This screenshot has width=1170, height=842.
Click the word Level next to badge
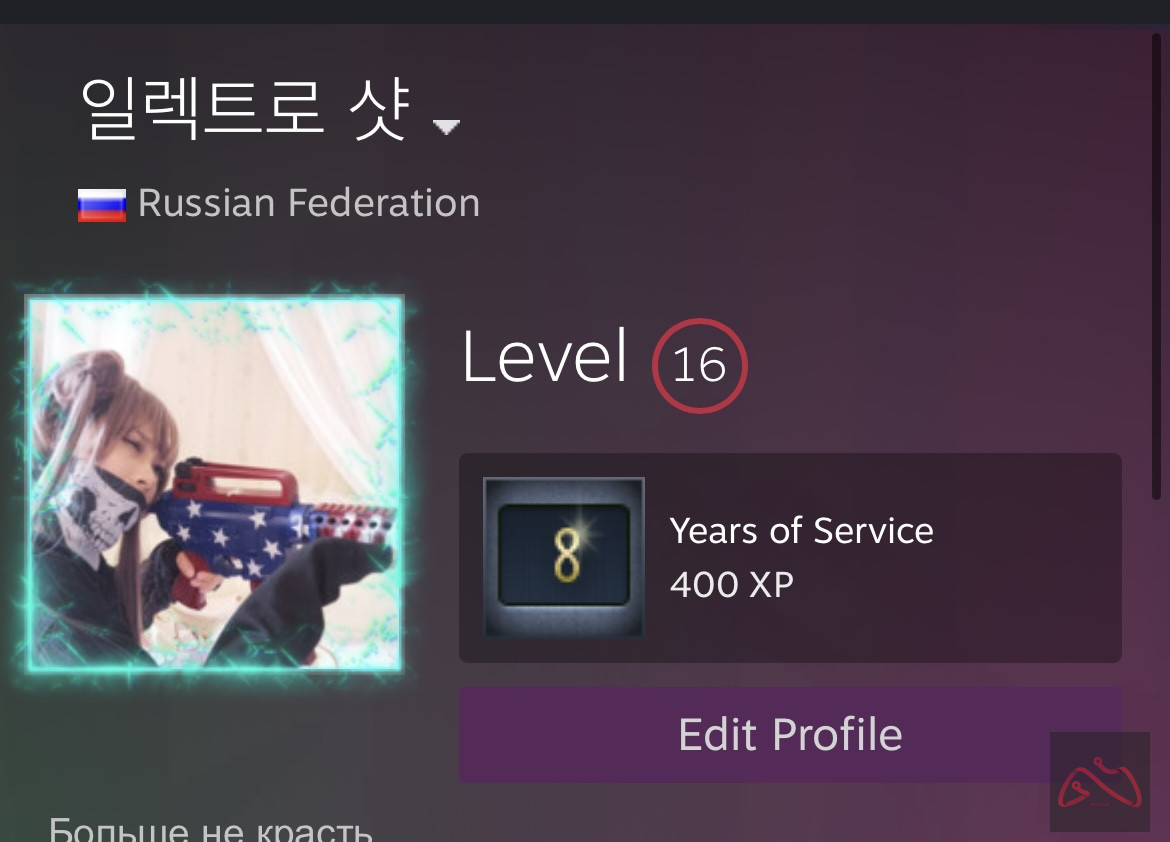[544, 358]
